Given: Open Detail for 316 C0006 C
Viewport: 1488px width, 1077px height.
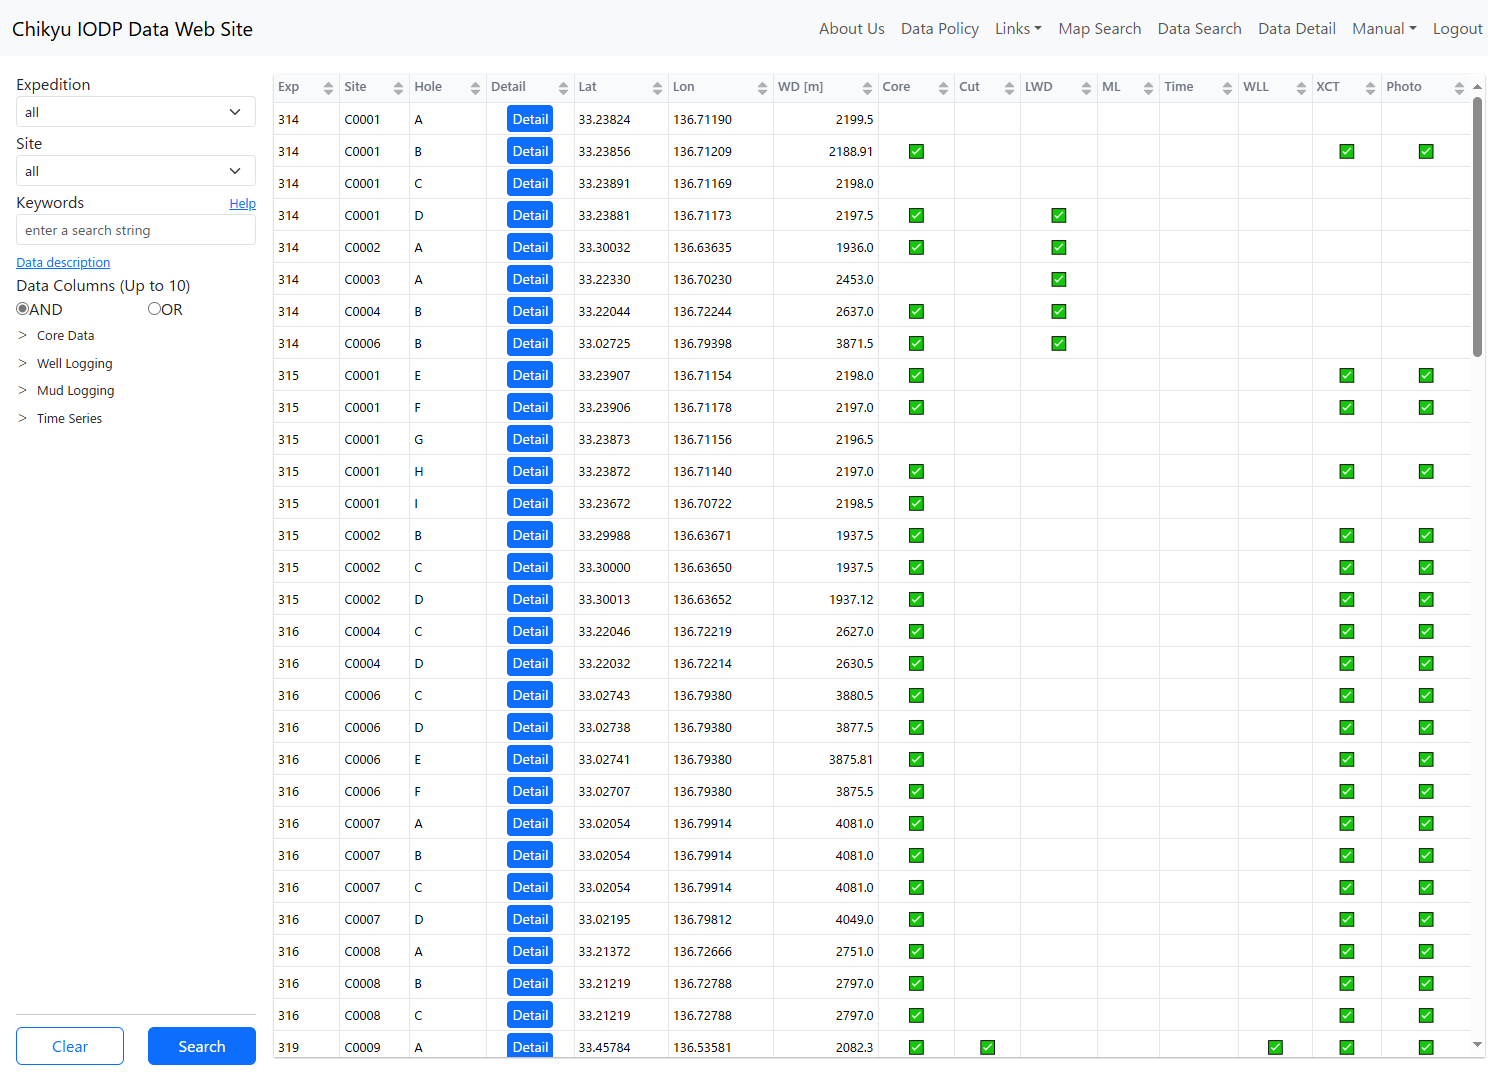Looking at the screenshot, I should (530, 695).
